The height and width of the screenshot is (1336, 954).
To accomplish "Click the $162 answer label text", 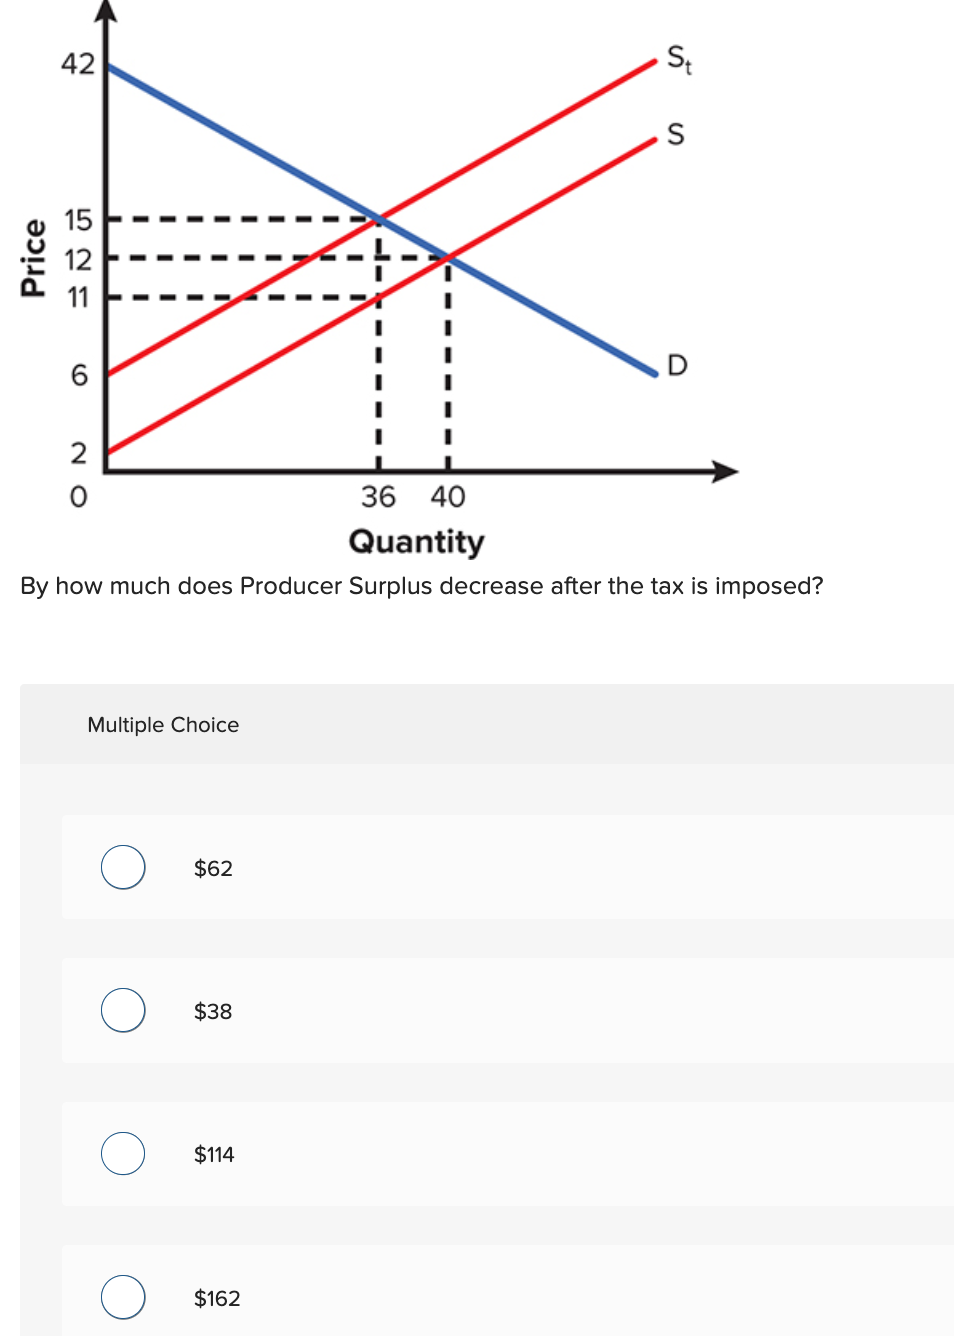I will click(x=216, y=1297).
